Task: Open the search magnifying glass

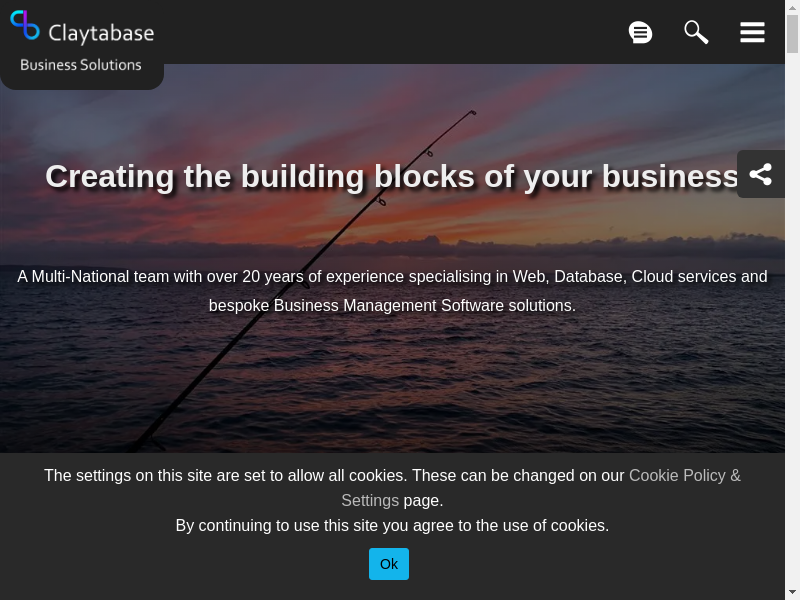Action: (696, 32)
